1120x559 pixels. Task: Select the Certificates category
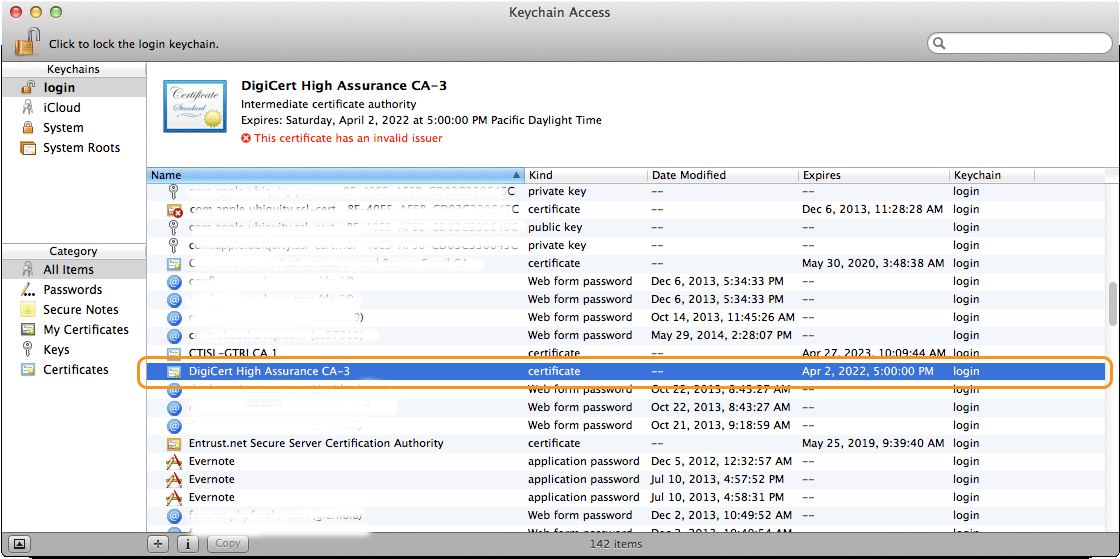(x=75, y=370)
